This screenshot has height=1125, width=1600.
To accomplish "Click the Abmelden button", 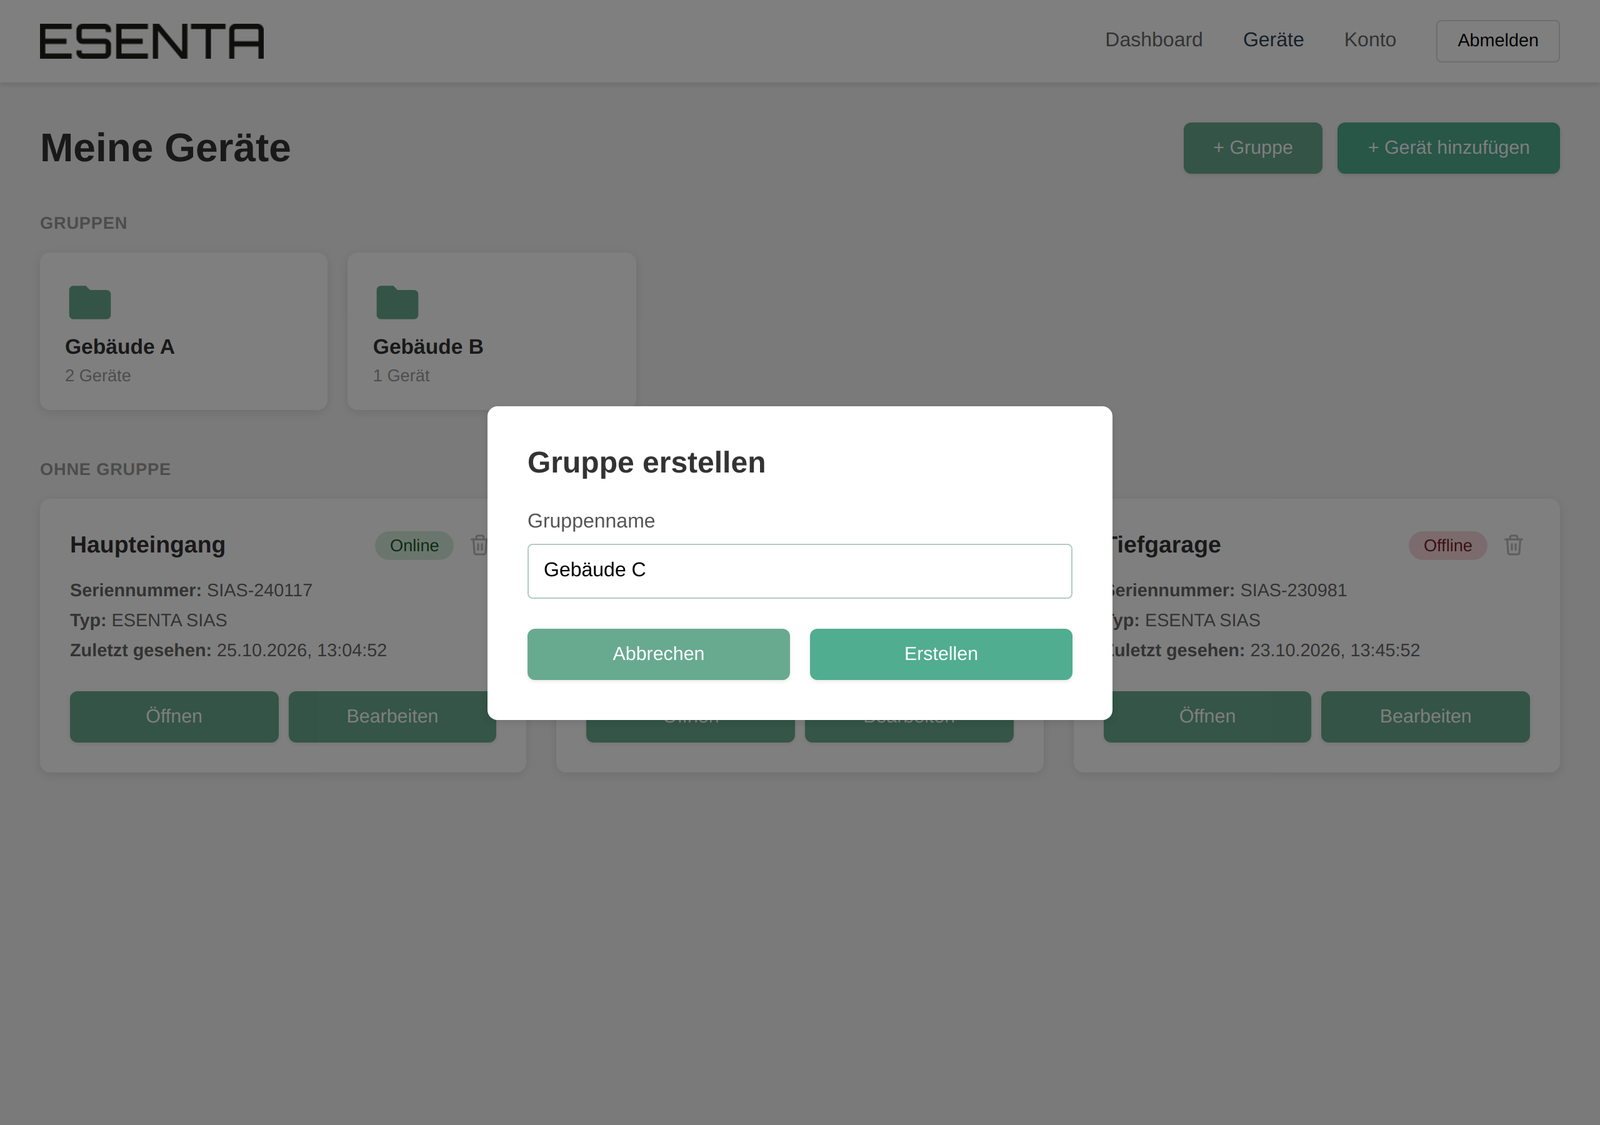I will [x=1498, y=41].
